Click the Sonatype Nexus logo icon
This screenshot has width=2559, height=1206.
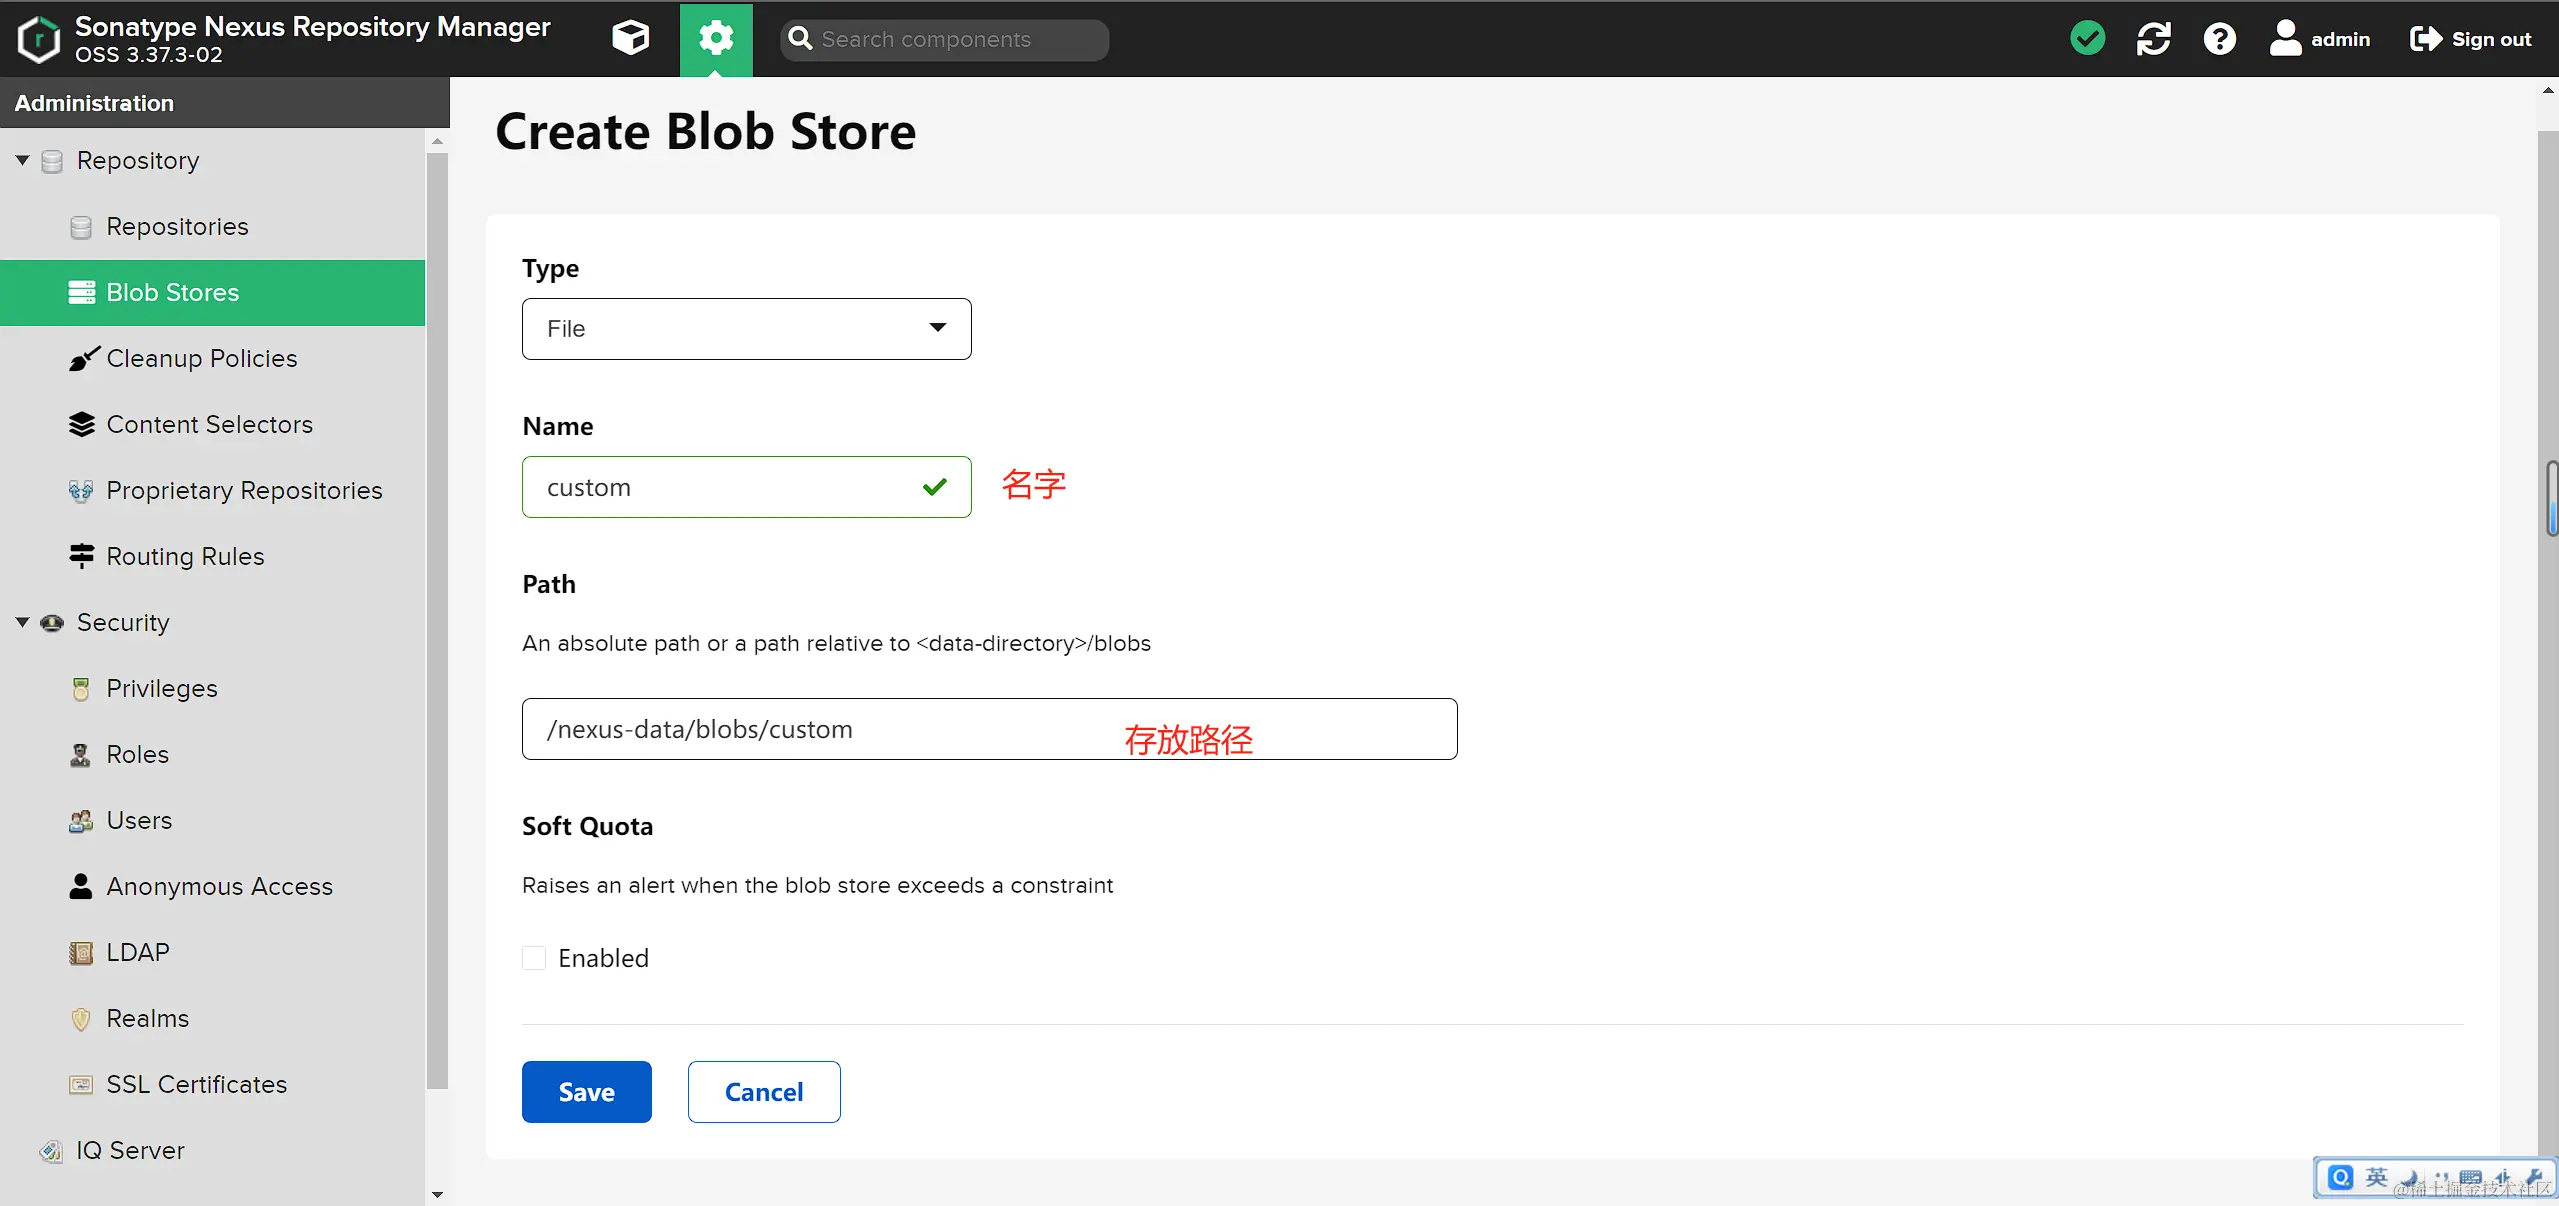[39, 39]
